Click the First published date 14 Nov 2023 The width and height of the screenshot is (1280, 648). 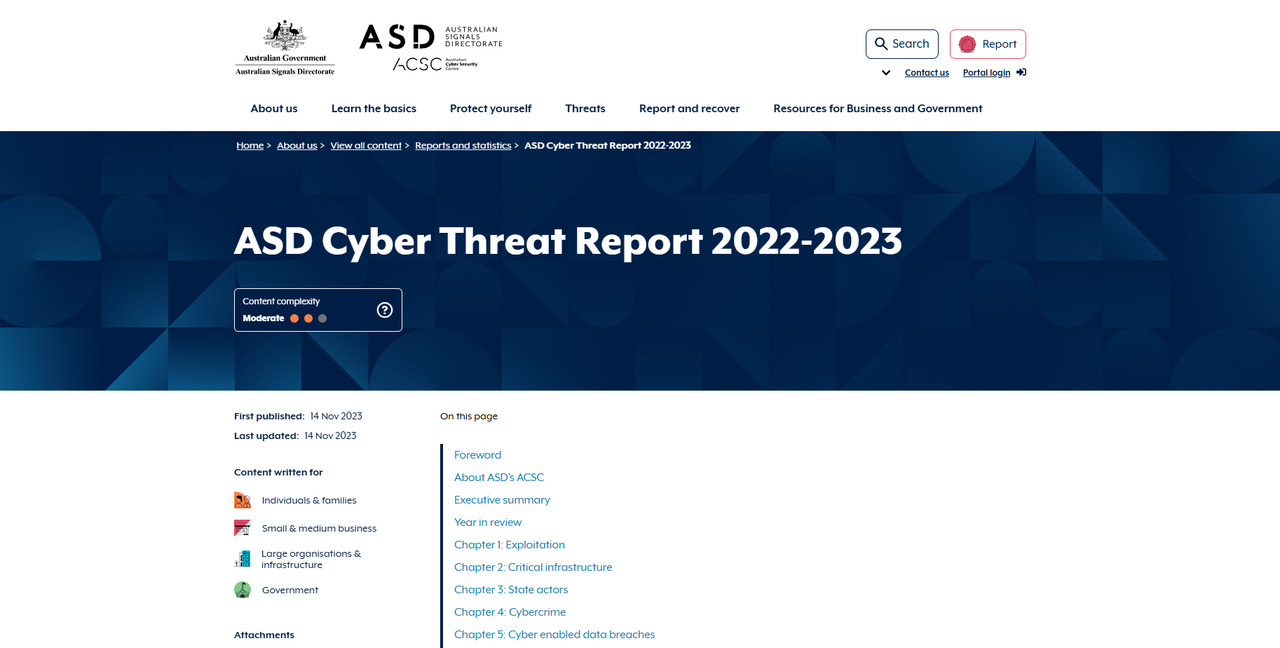[336, 416]
